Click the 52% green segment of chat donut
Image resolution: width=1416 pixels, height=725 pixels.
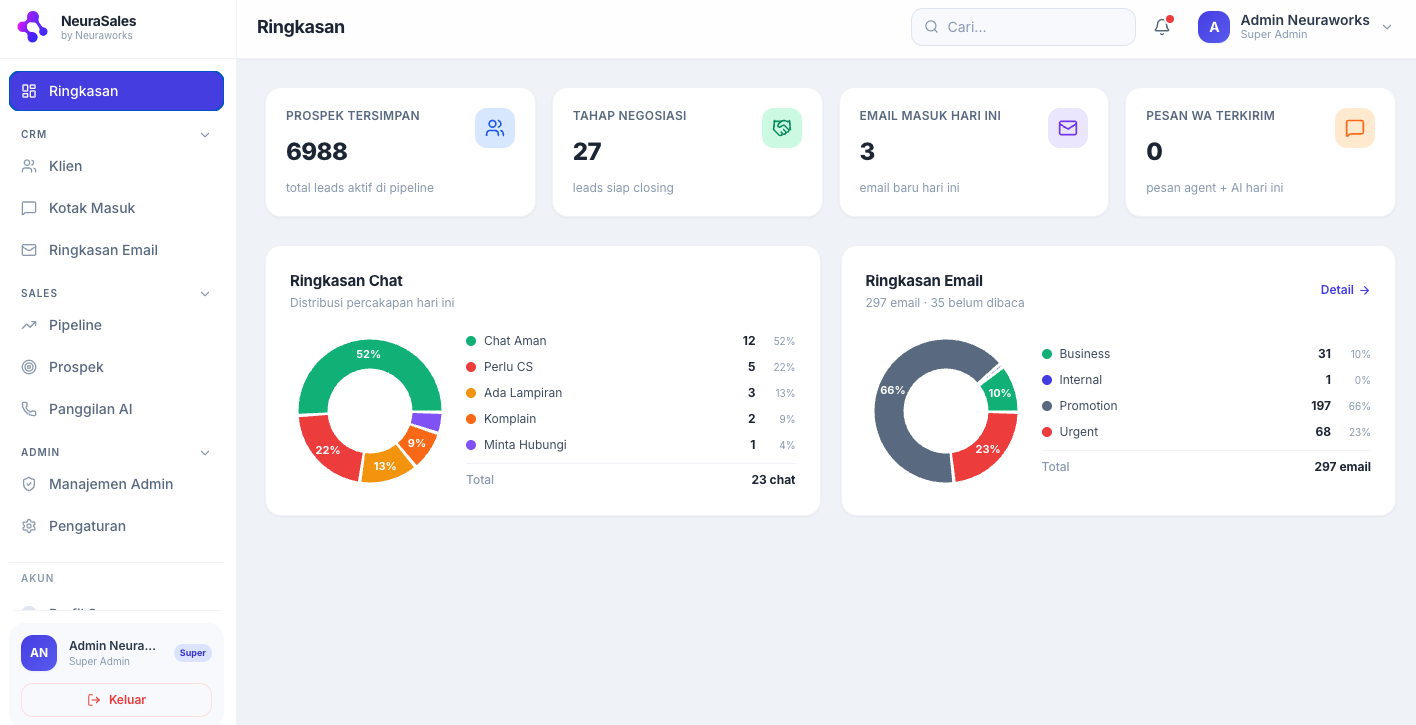368,355
